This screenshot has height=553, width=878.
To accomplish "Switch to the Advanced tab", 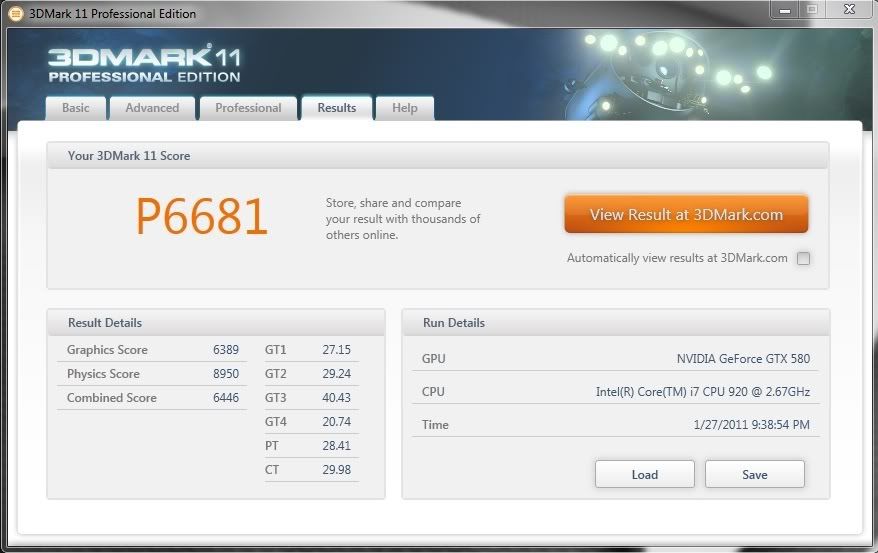I will click(x=152, y=108).
